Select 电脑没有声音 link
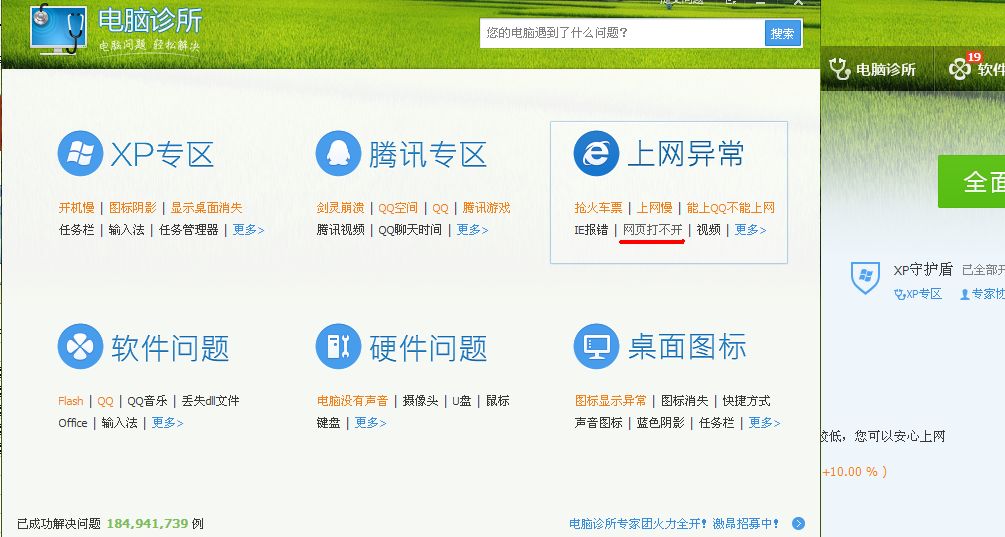Screen dimensions: 1005x537 [x=353, y=401]
